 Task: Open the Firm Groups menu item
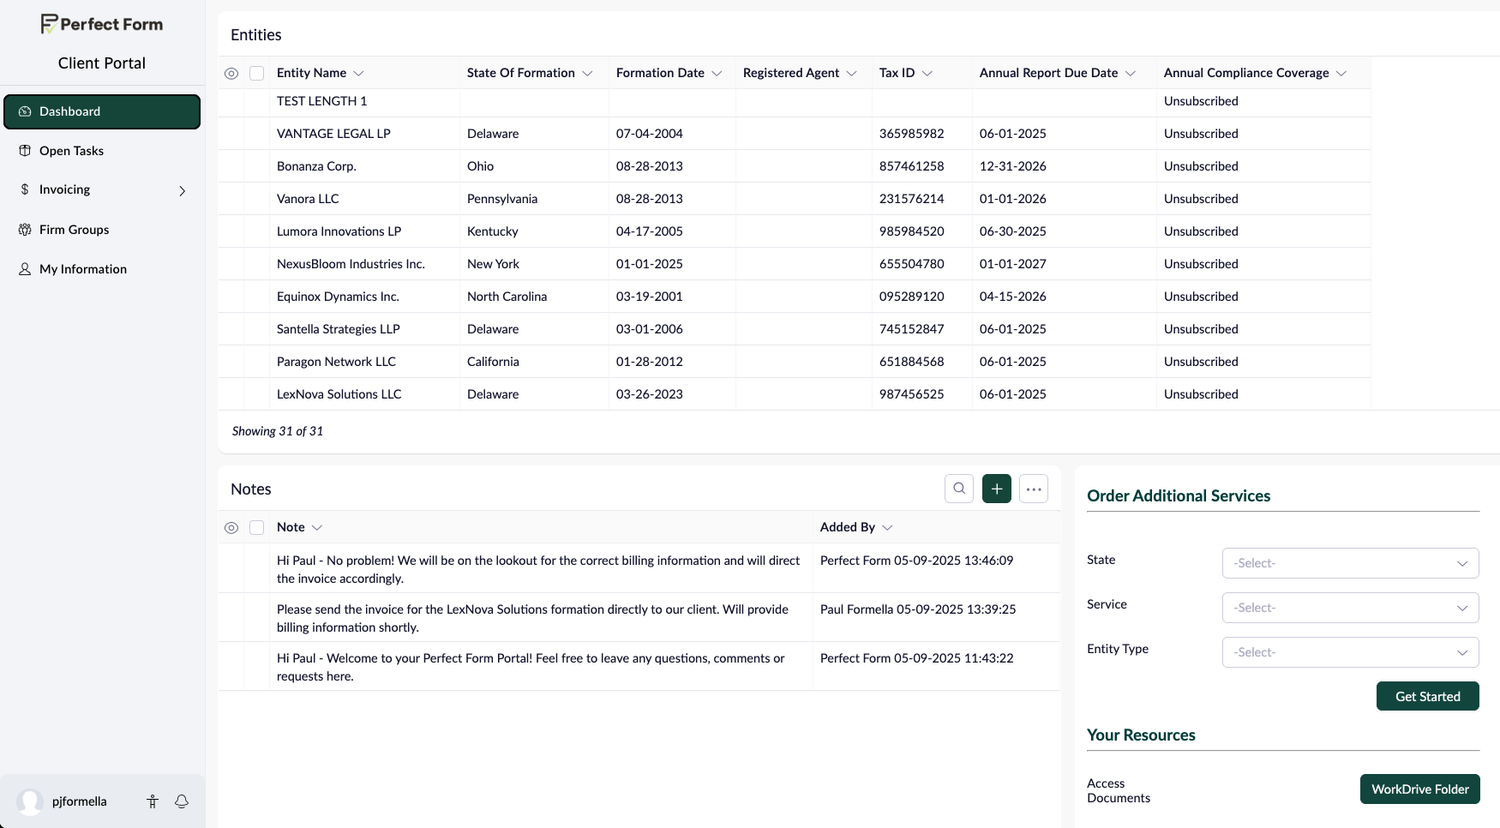pyautogui.click(x=102, y=230)
